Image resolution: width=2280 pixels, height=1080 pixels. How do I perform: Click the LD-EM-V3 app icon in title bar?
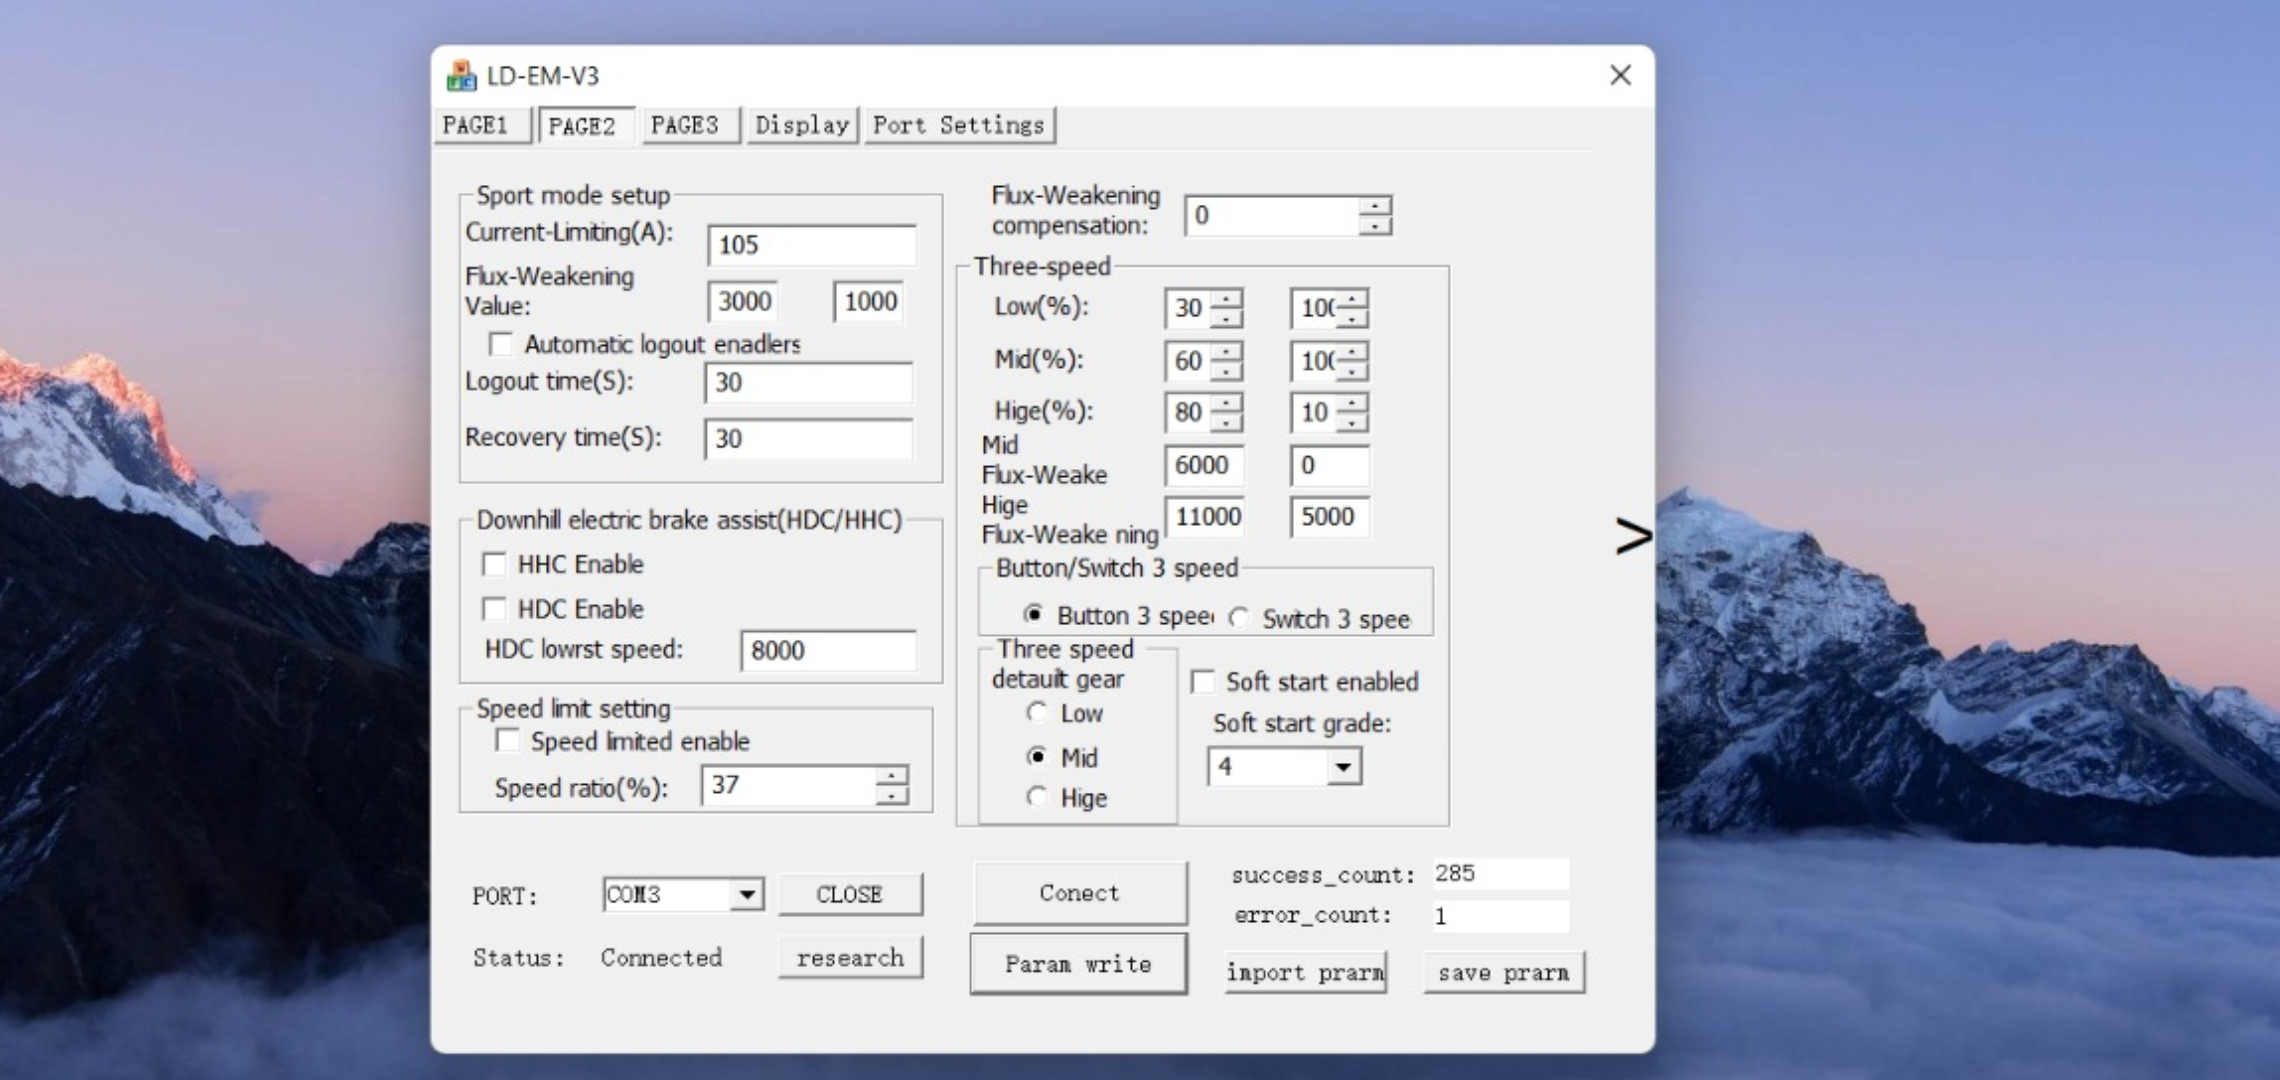(461, 76)
